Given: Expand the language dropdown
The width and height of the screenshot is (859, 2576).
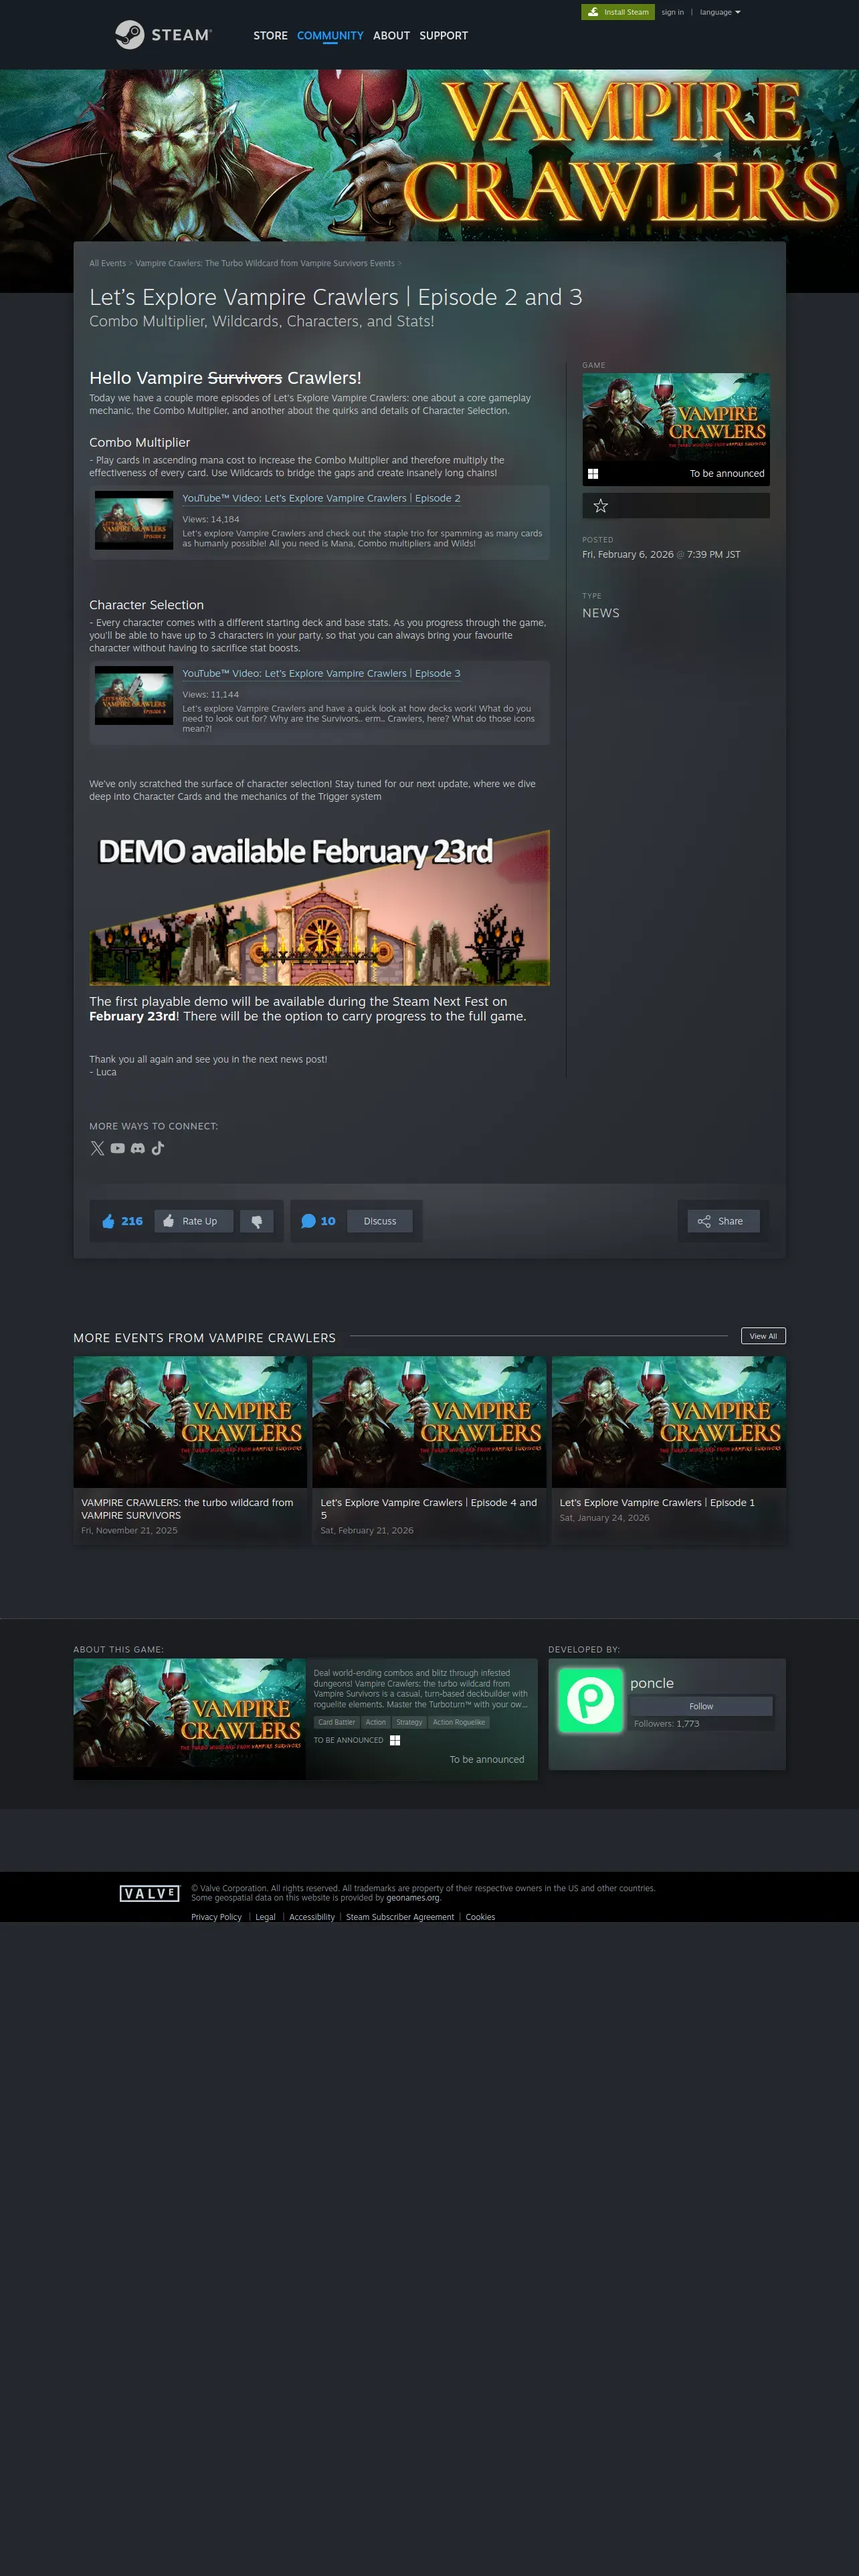Looking at the screenshot, I should [720, 12].
